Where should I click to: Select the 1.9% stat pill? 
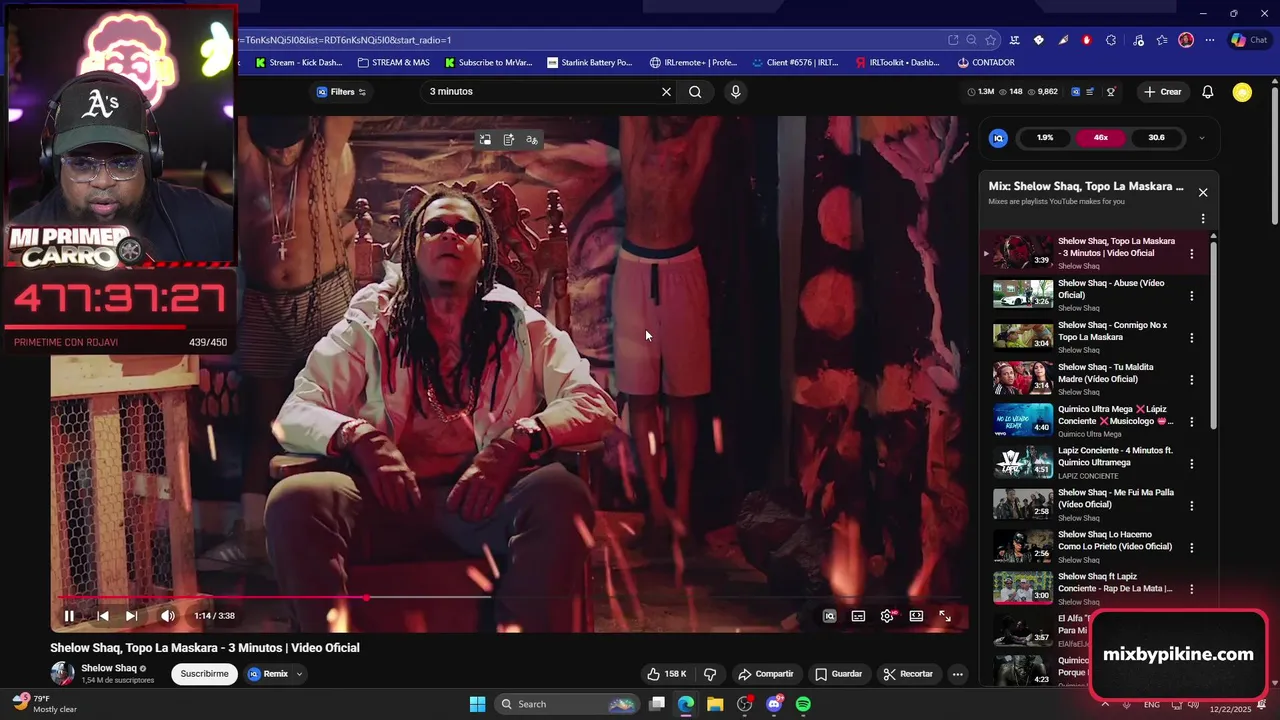[1045, 138]
